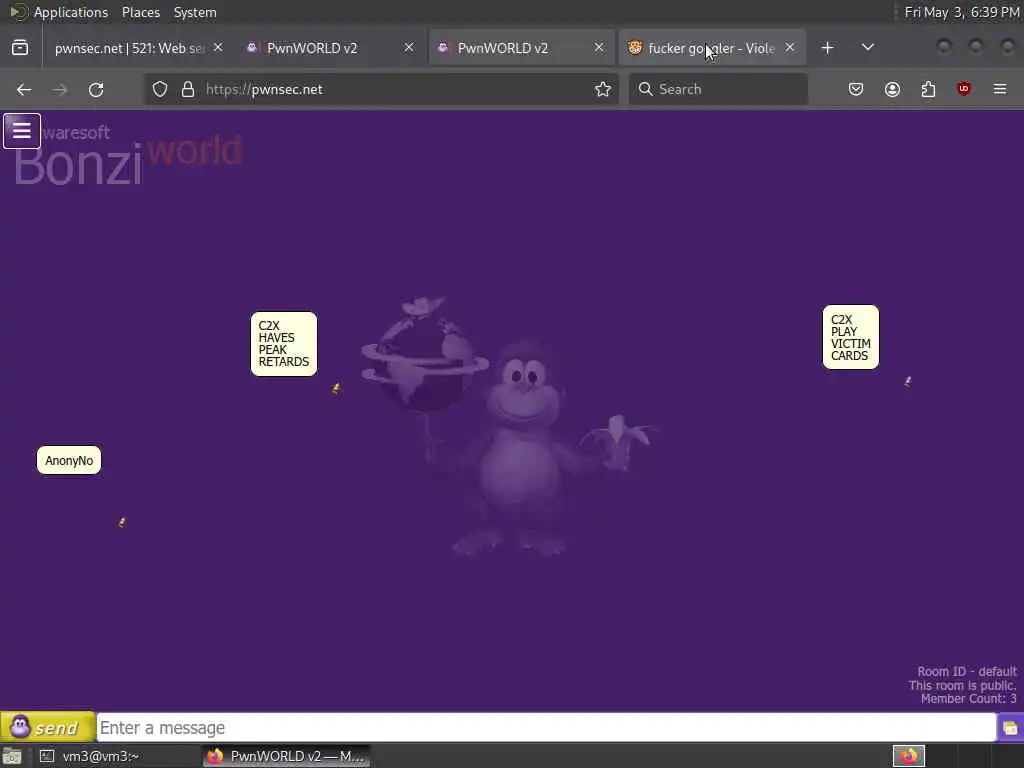
Task: Click the browser forward arrow
Action: pyautogui.click(x=60, y=89)
